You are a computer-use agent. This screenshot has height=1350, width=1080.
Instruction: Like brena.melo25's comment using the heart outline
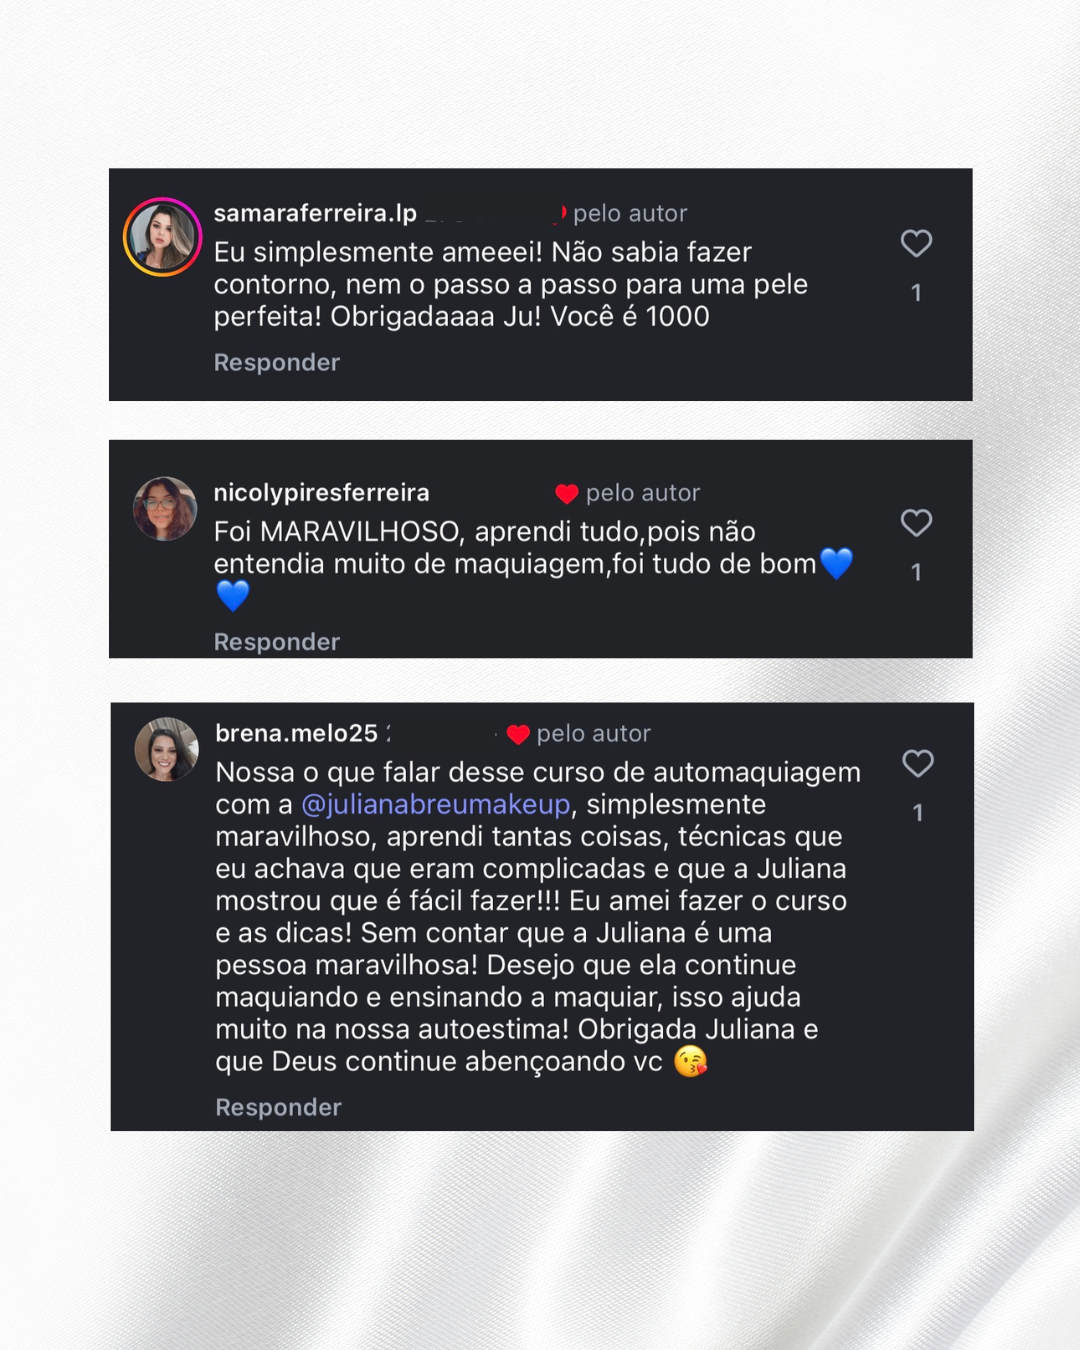(918, 763)
